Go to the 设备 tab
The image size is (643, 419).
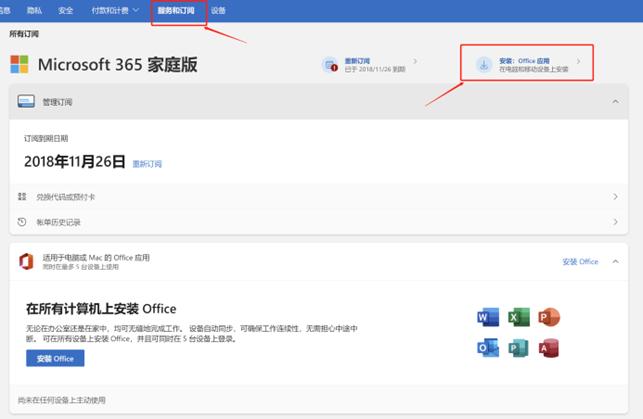pos(218,10)
